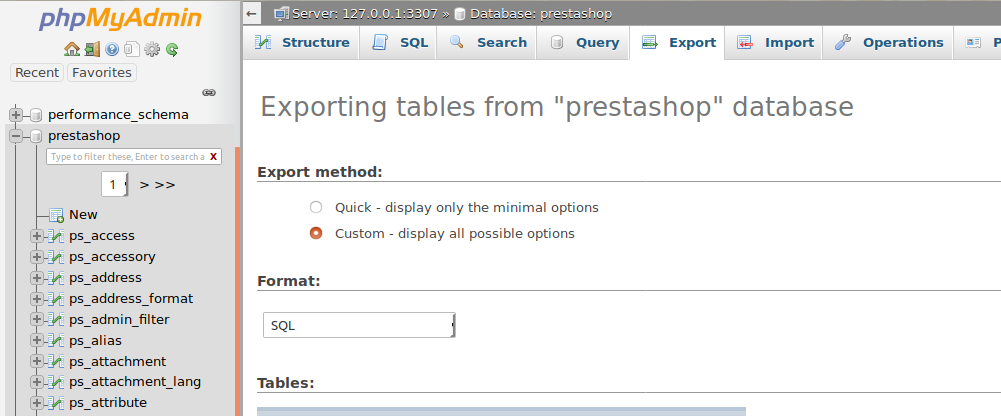Screen dimensions: 1001x416
Task: Select Custom all options radio button
Action: point(315,234)
